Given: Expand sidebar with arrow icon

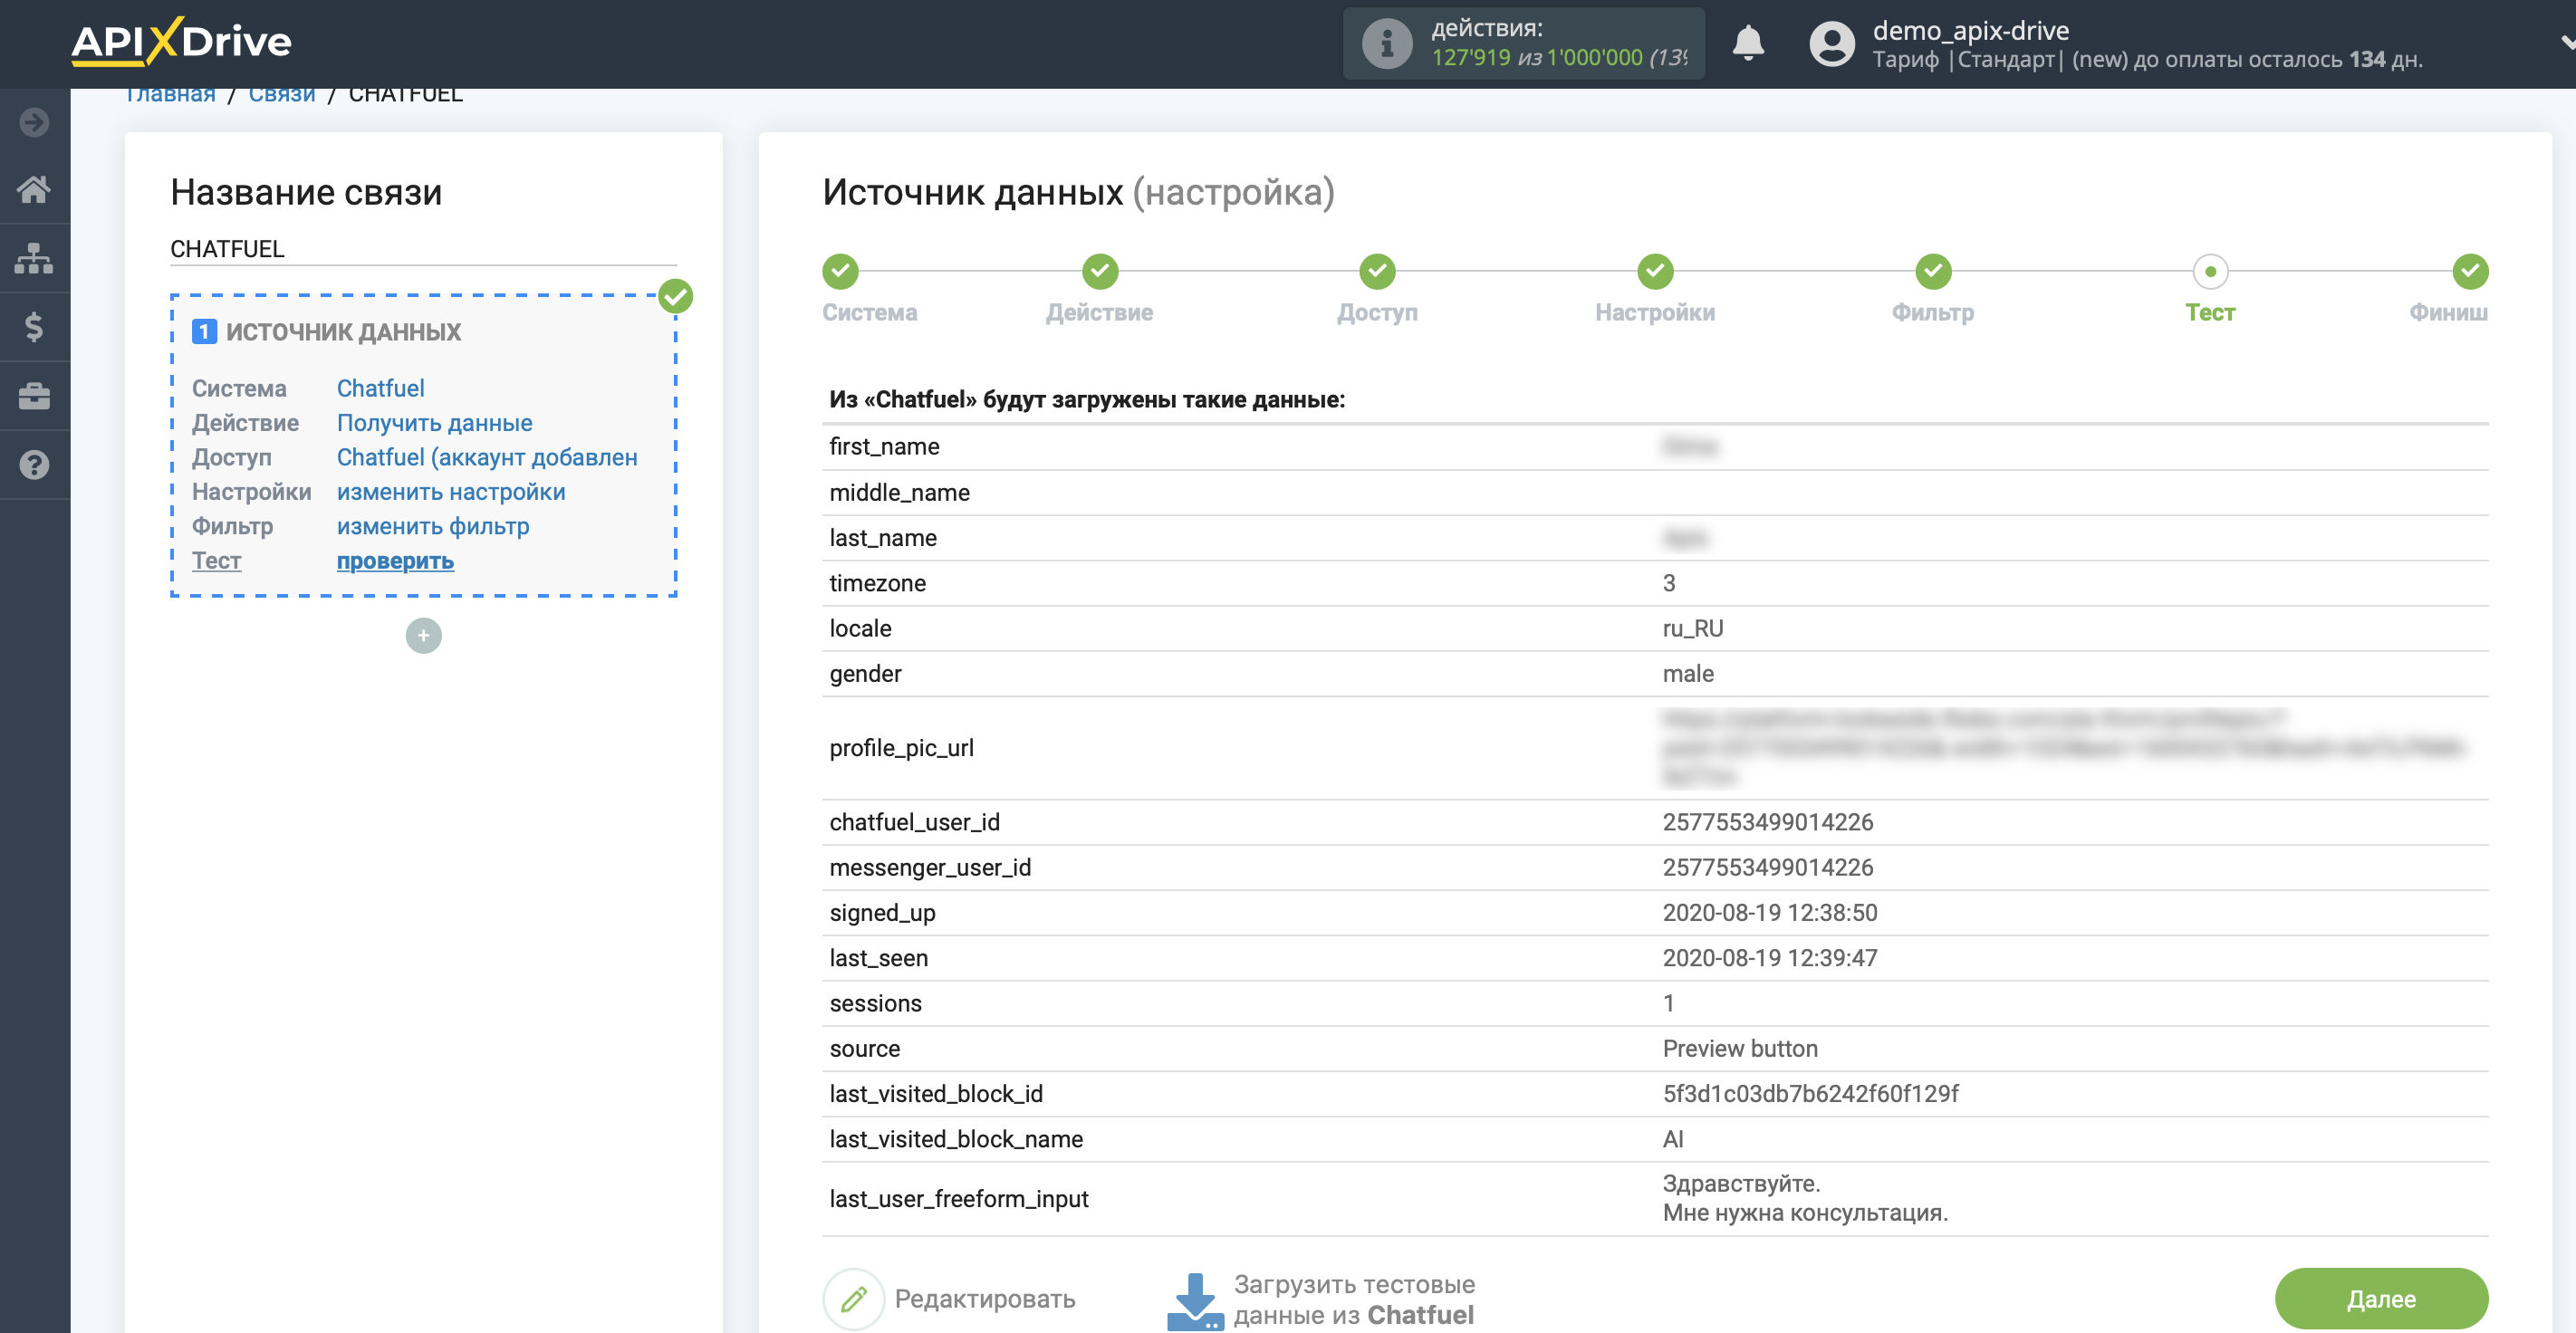Looking at the screenshot, I should (34, 123).
